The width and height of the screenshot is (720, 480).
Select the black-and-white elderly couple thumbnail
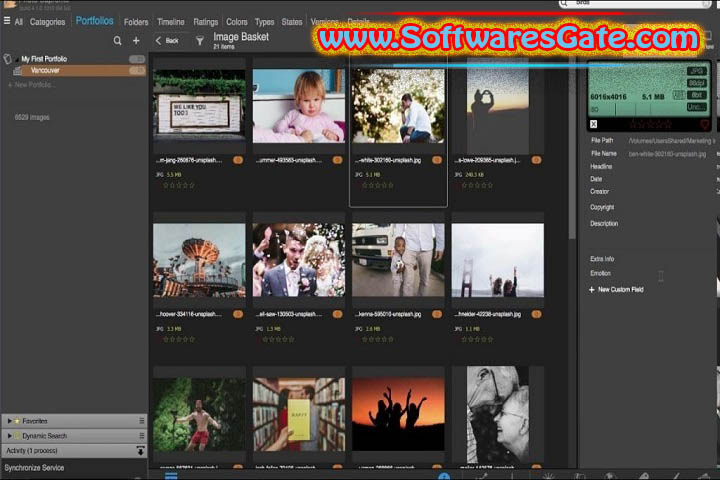coord(498,414)
